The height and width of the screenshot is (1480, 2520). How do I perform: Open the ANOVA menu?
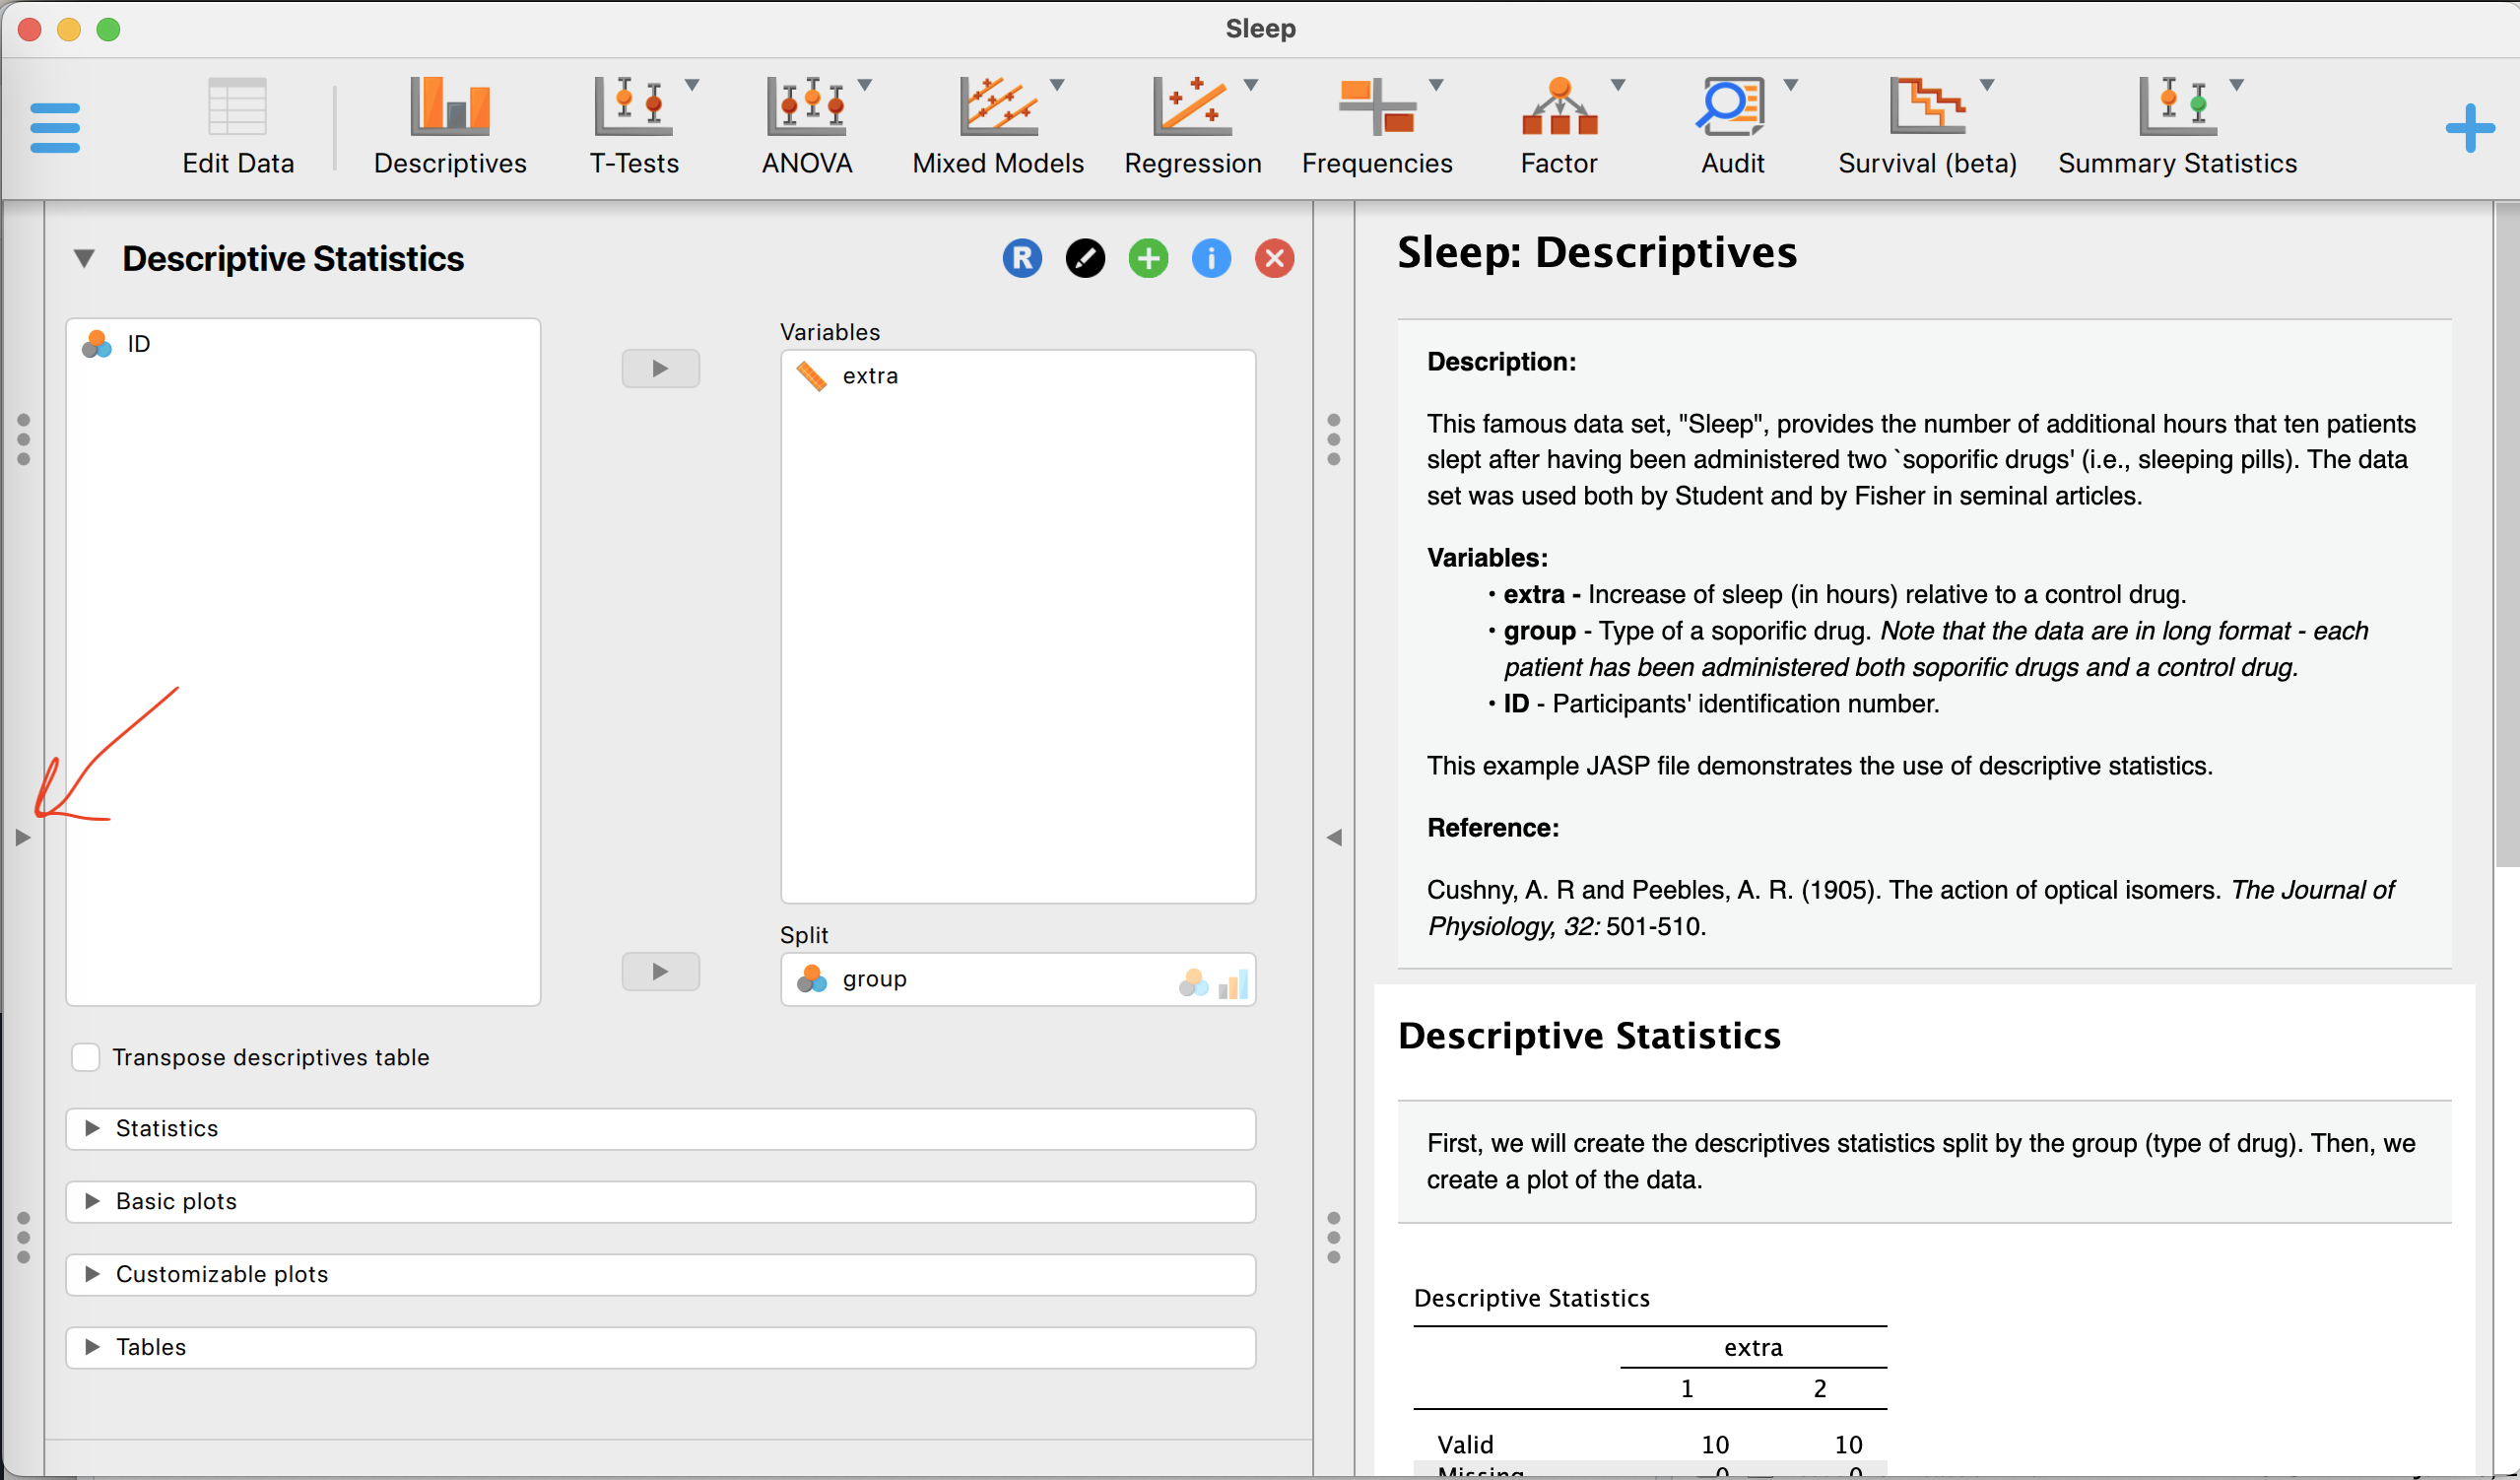coord(807,127)
